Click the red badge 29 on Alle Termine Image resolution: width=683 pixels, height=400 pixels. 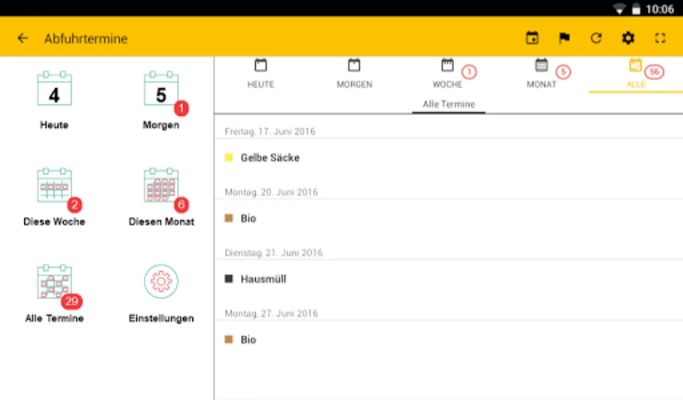click(71, 301)
